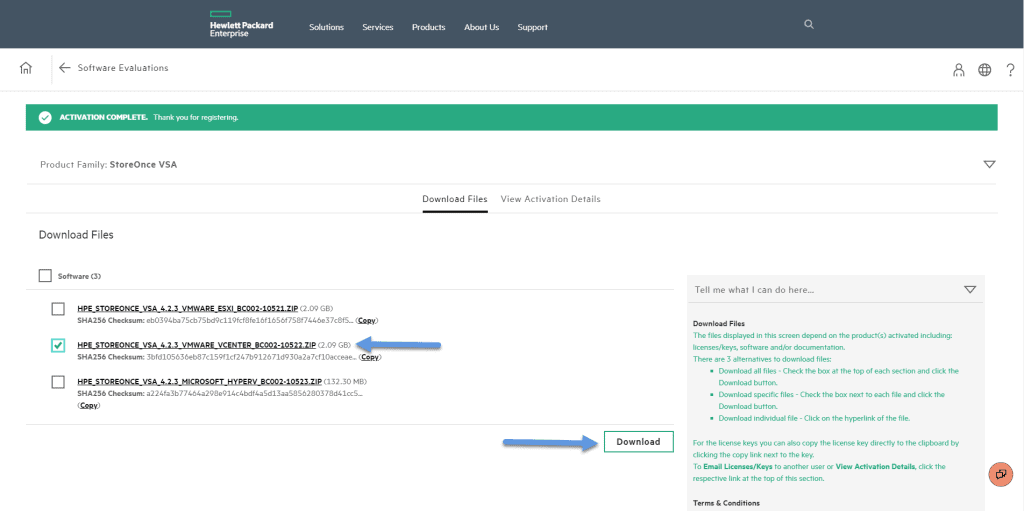Open the HPE_STOREONCE MICROSOFT_HYPERV zip link

tap(200, 381)
